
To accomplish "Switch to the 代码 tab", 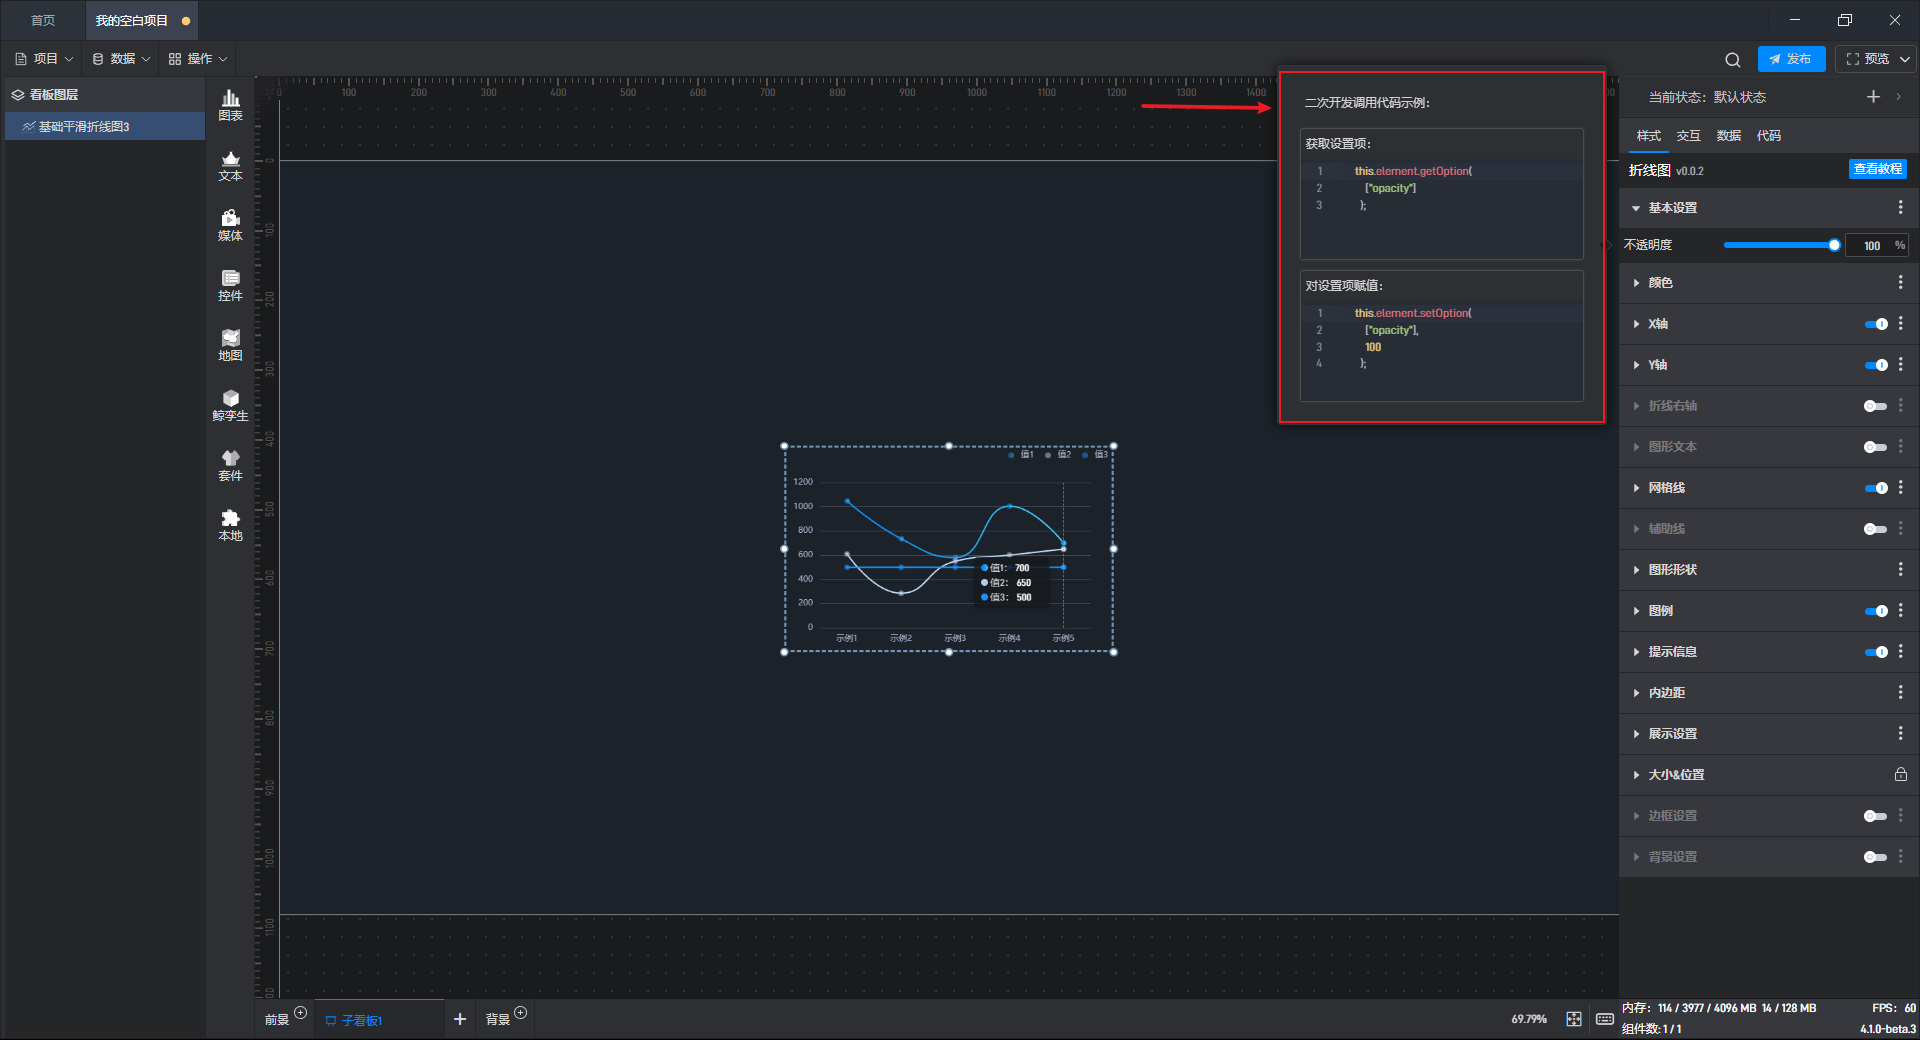I will tap(1768, 136).
